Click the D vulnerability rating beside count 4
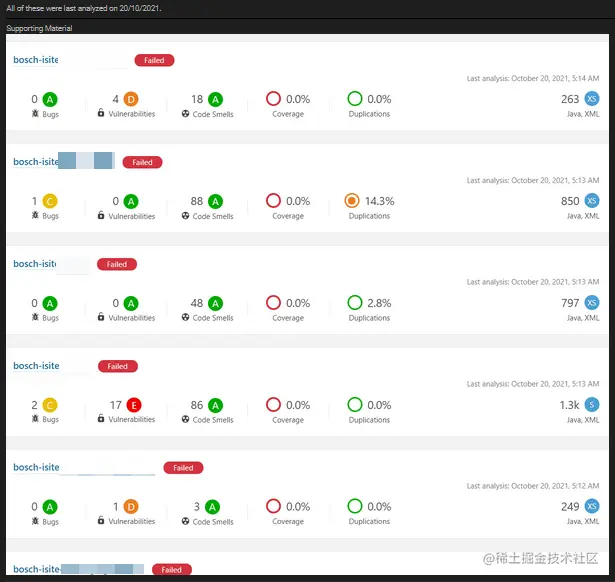 click(x=131, y=99)
